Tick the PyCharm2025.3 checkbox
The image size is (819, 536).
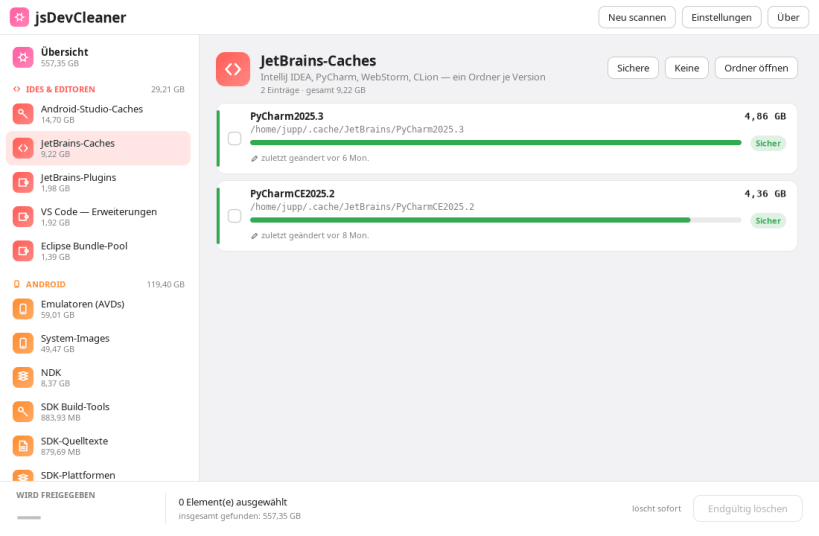235,138
